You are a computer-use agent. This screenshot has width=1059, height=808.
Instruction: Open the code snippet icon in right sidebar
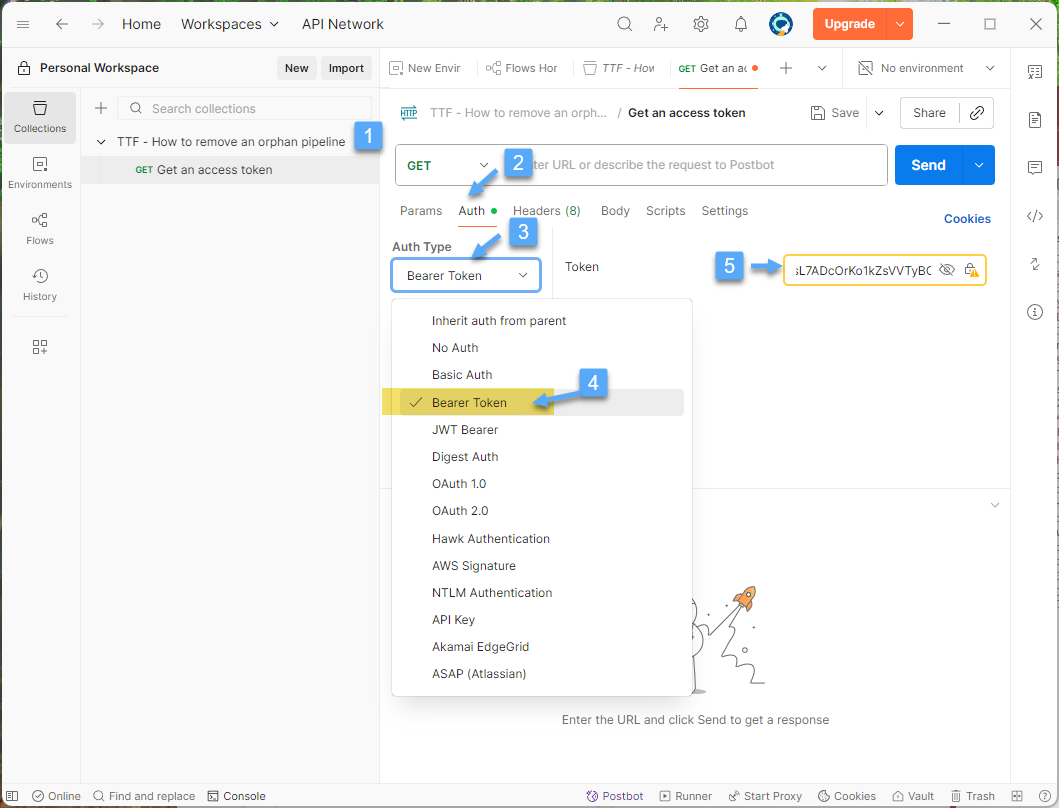pos(1035,216)
